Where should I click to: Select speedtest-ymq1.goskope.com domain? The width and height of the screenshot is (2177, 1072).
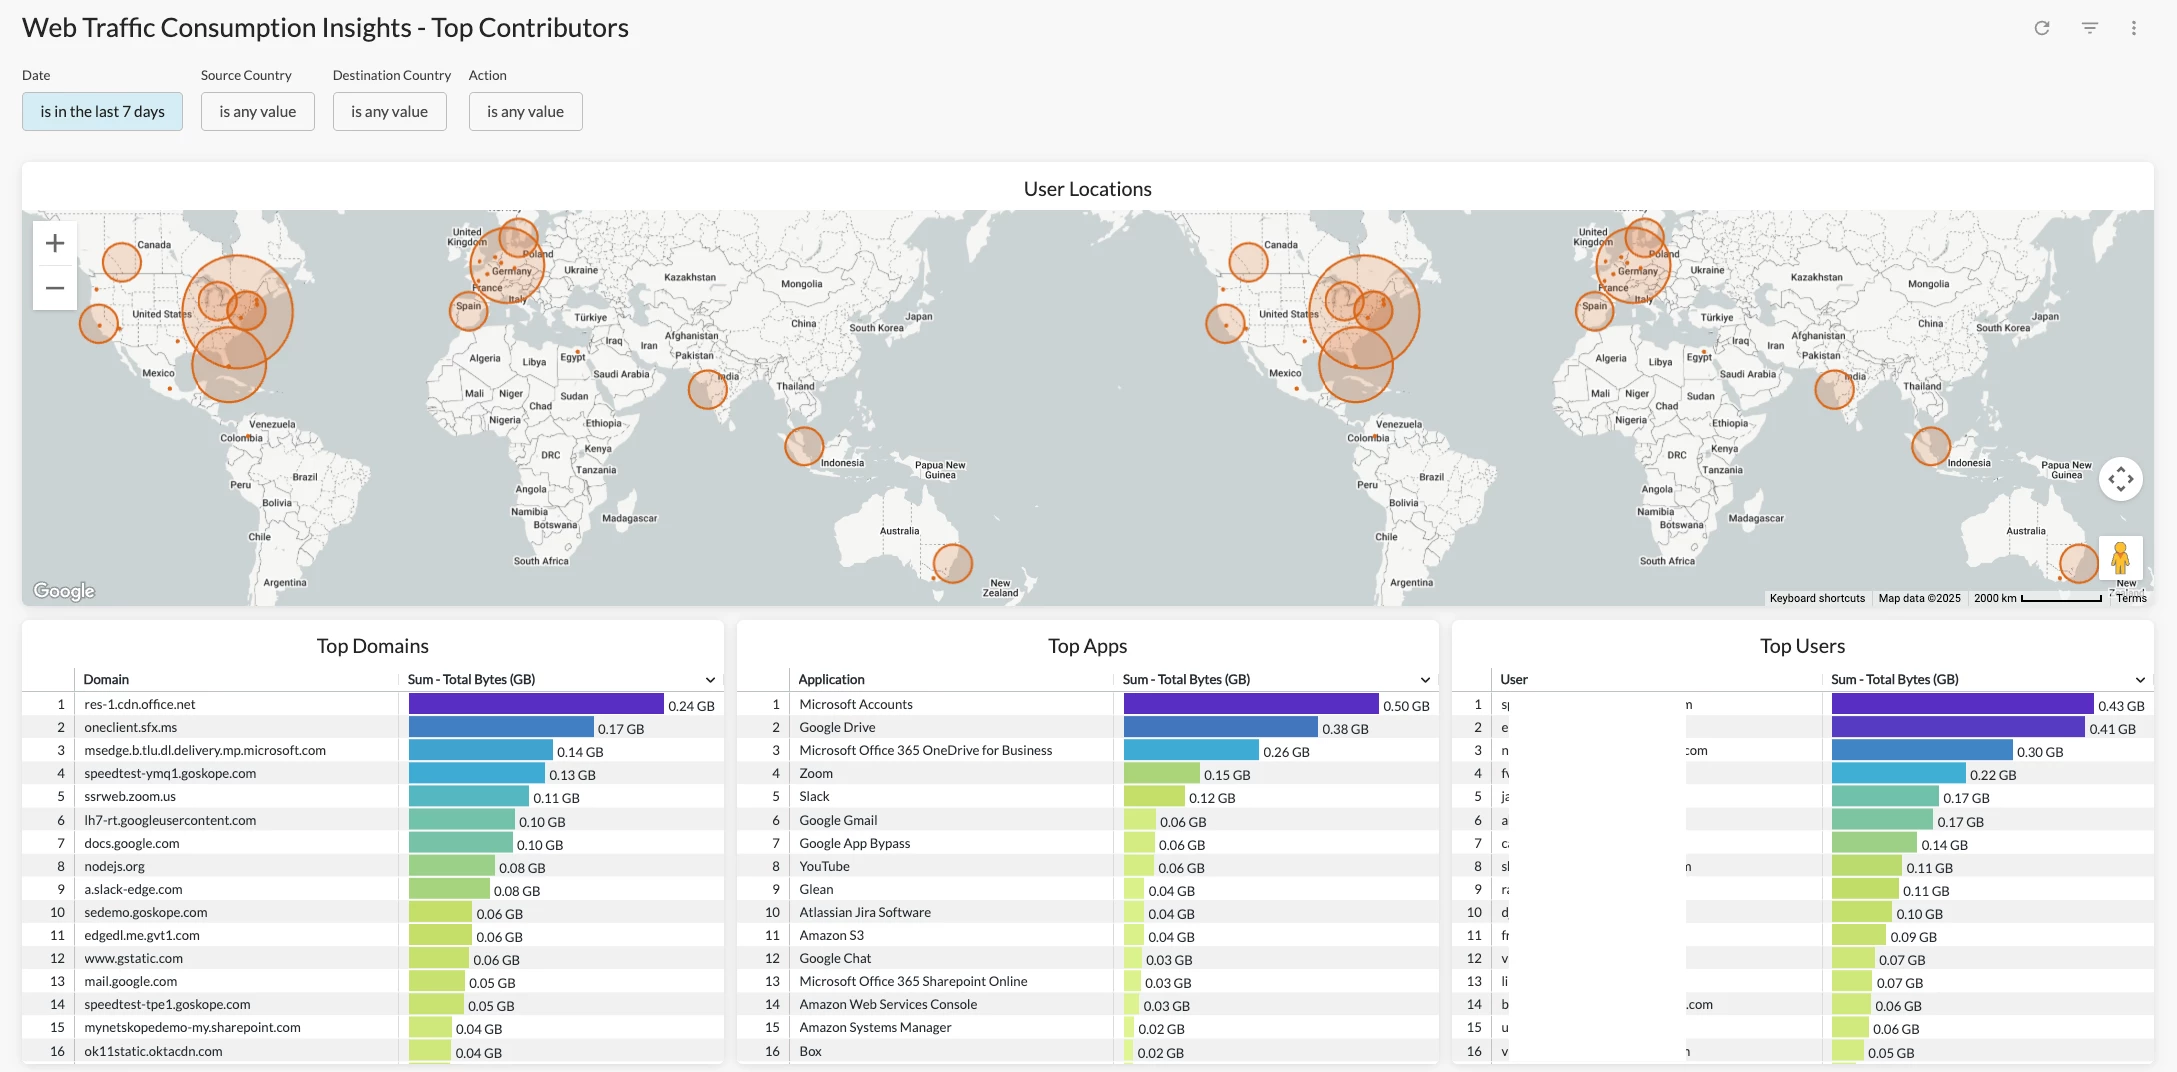coord(170,773)
